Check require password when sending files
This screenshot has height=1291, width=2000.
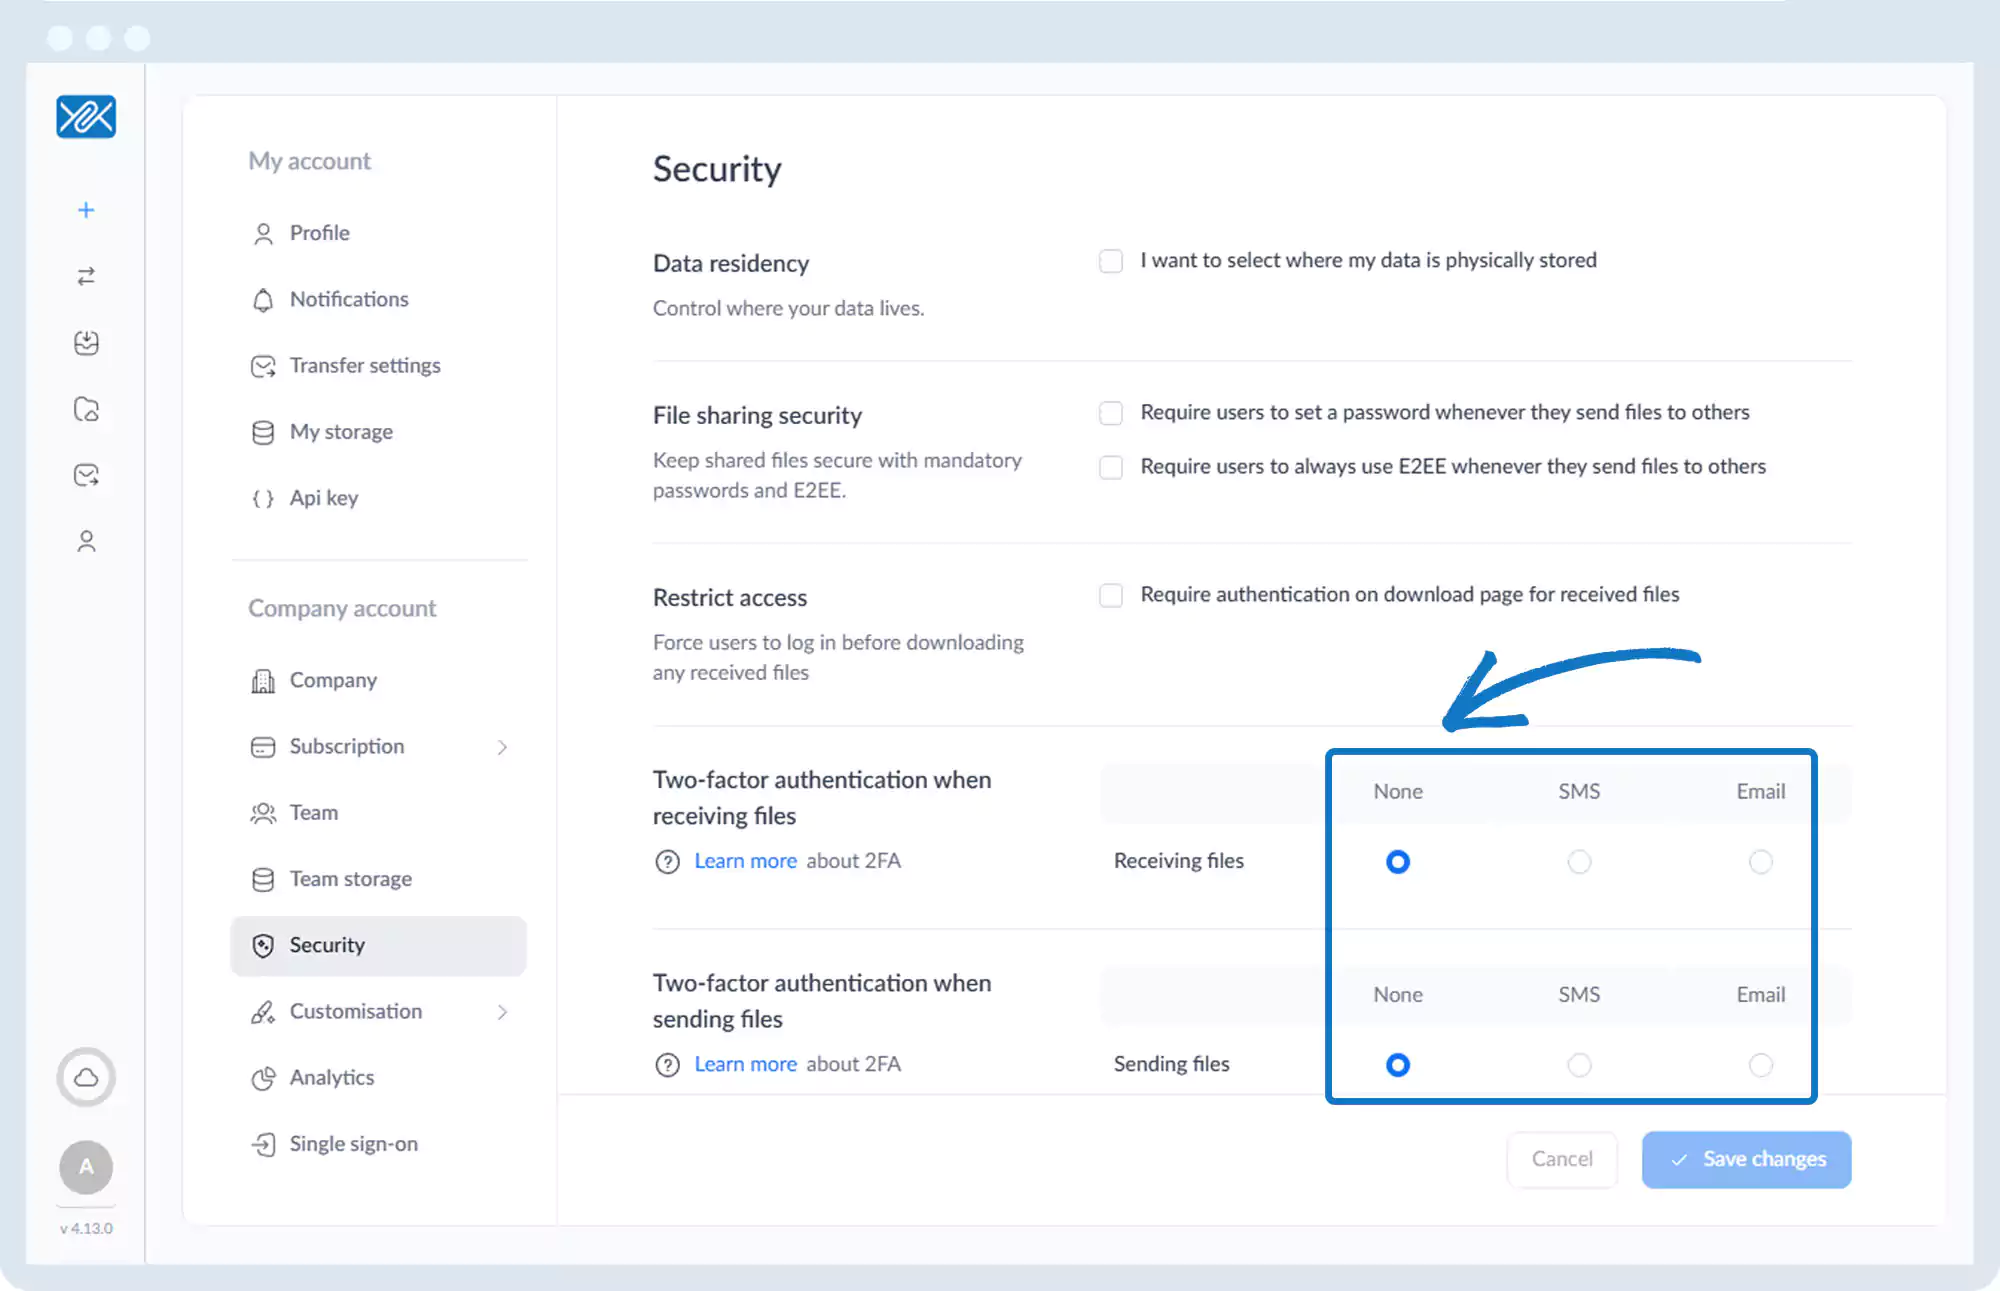[x=1111, y=413]
